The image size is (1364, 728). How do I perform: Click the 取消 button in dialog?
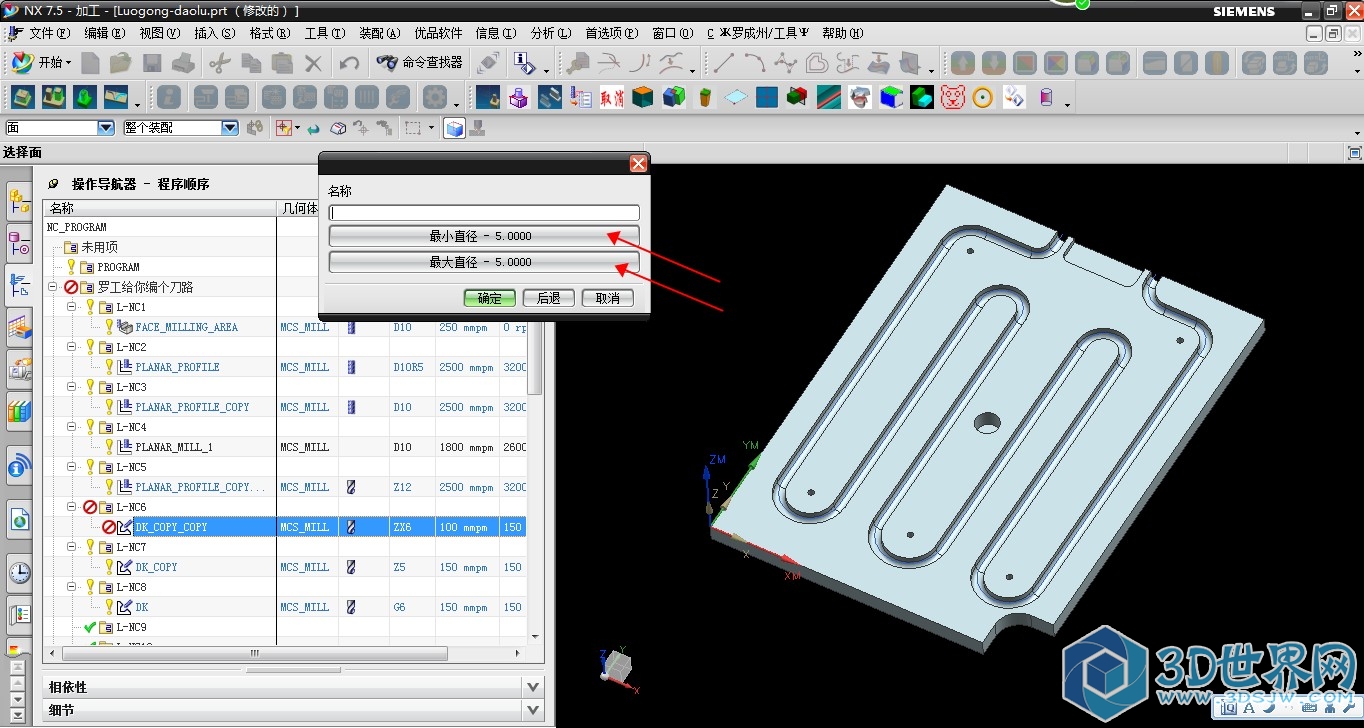608,298
